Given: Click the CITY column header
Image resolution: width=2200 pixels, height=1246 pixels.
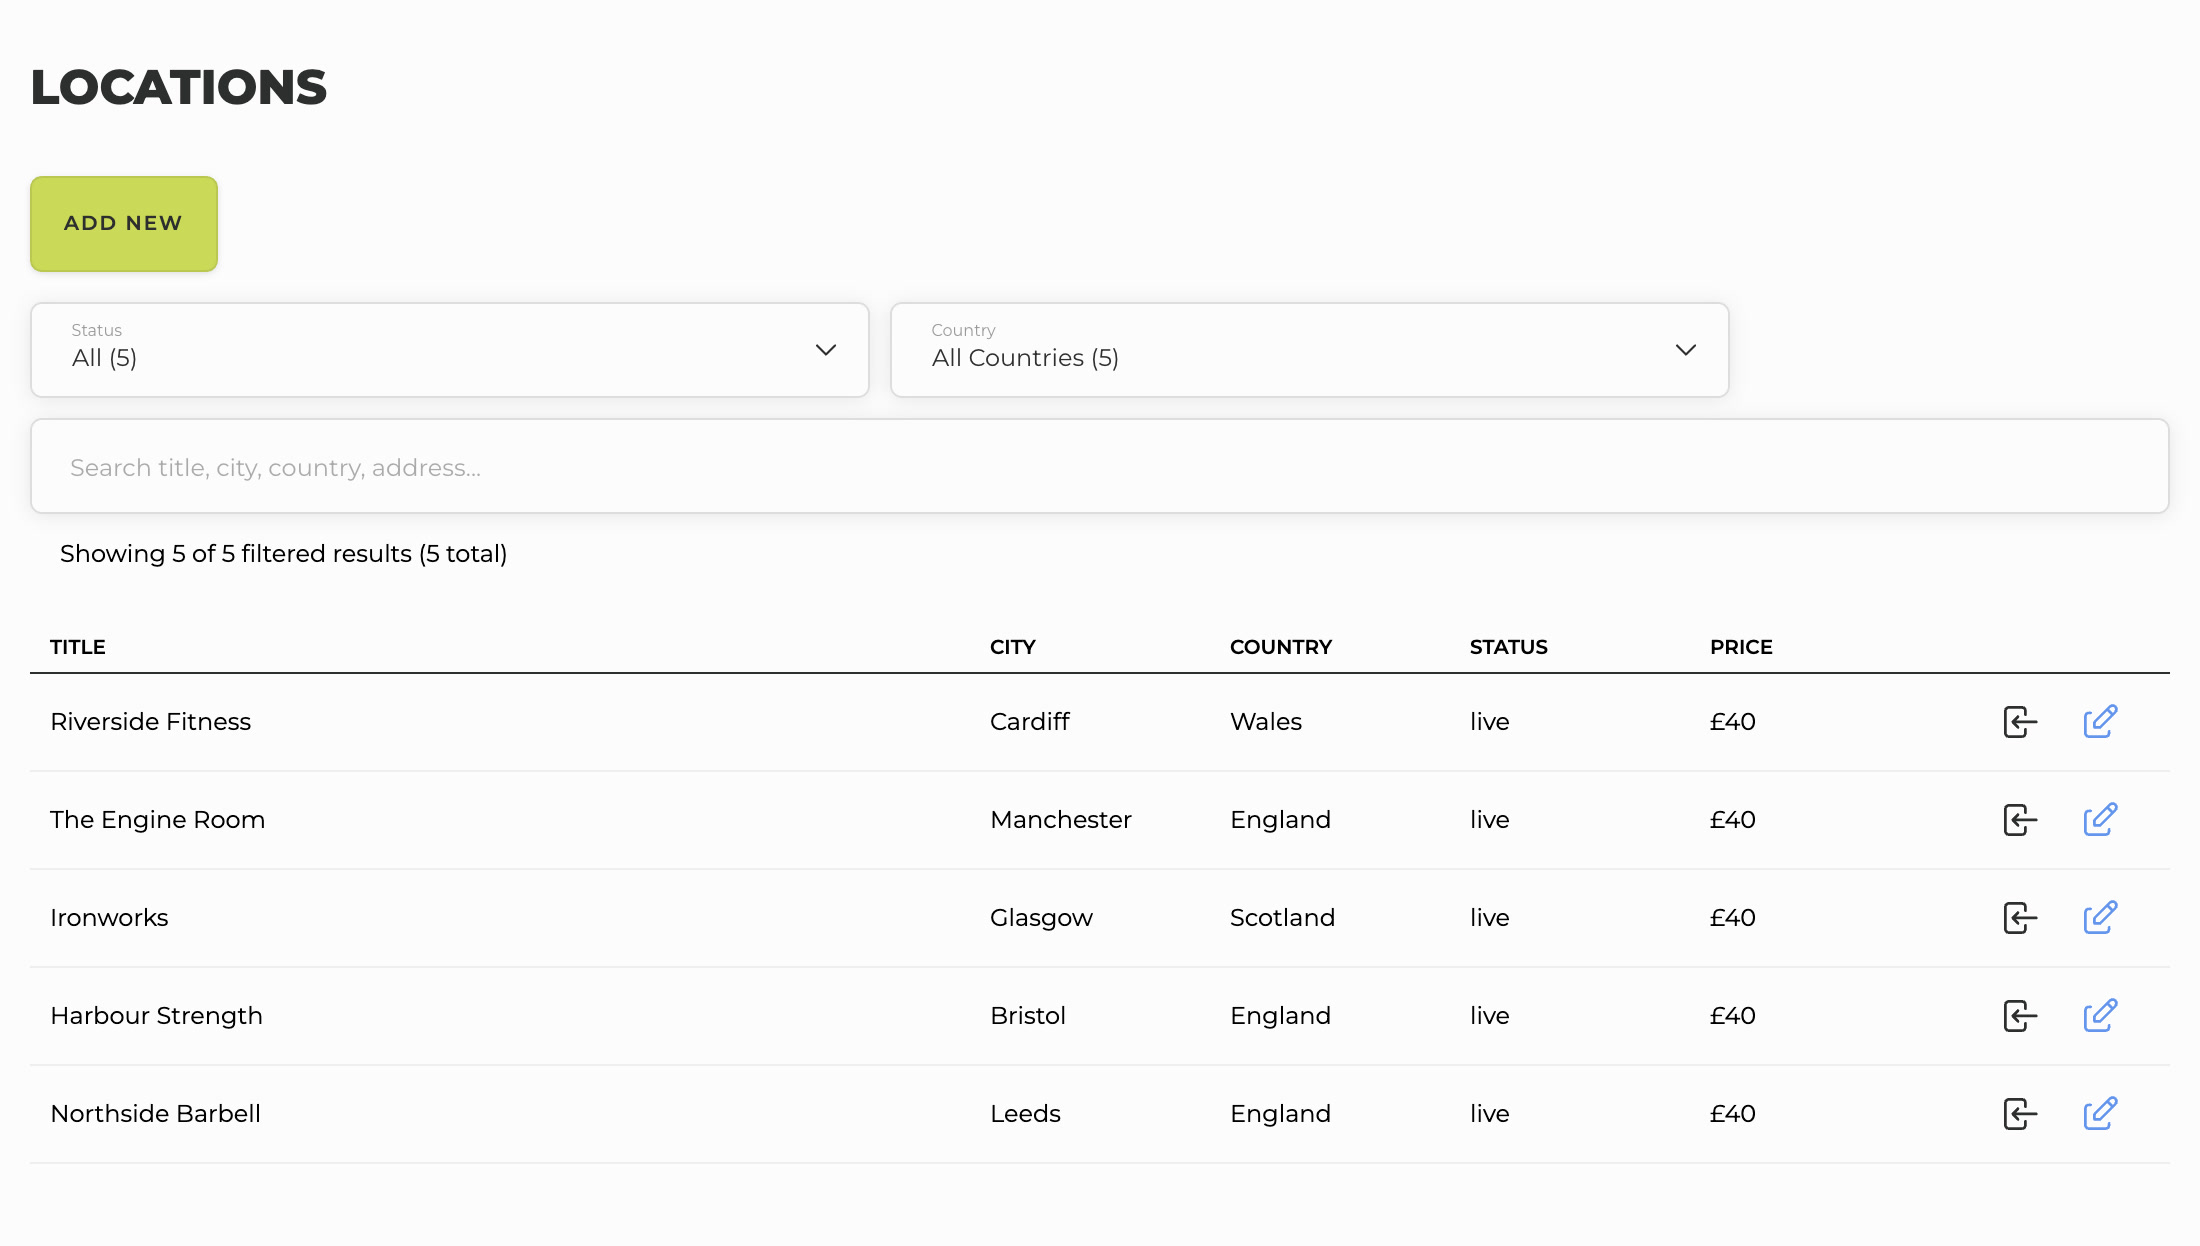Looking at the screenshot, I should pyautogui.click(x=1013, y=647).
